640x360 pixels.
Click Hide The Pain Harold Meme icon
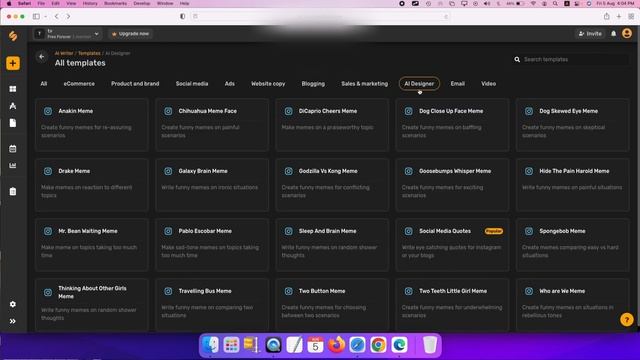point(529,171)
